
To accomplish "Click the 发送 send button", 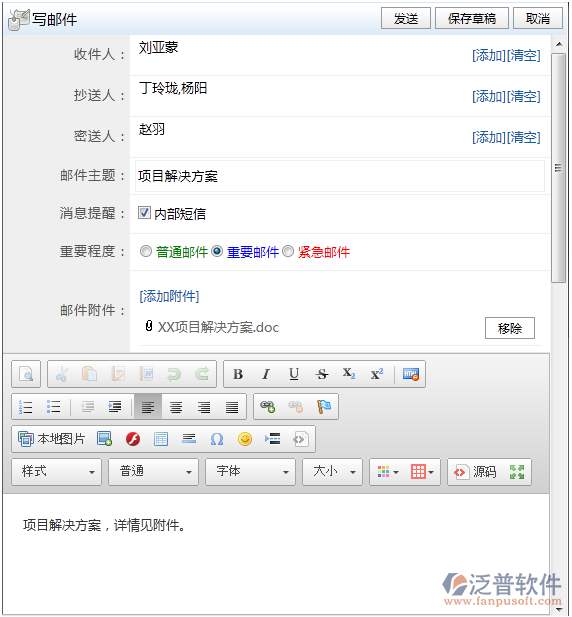I will (406, 18).
